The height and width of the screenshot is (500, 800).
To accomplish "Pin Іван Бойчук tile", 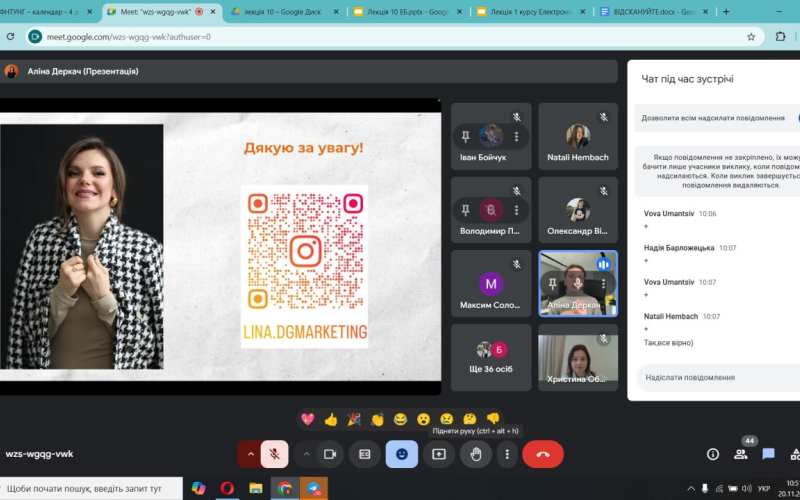I will (465, 136).
